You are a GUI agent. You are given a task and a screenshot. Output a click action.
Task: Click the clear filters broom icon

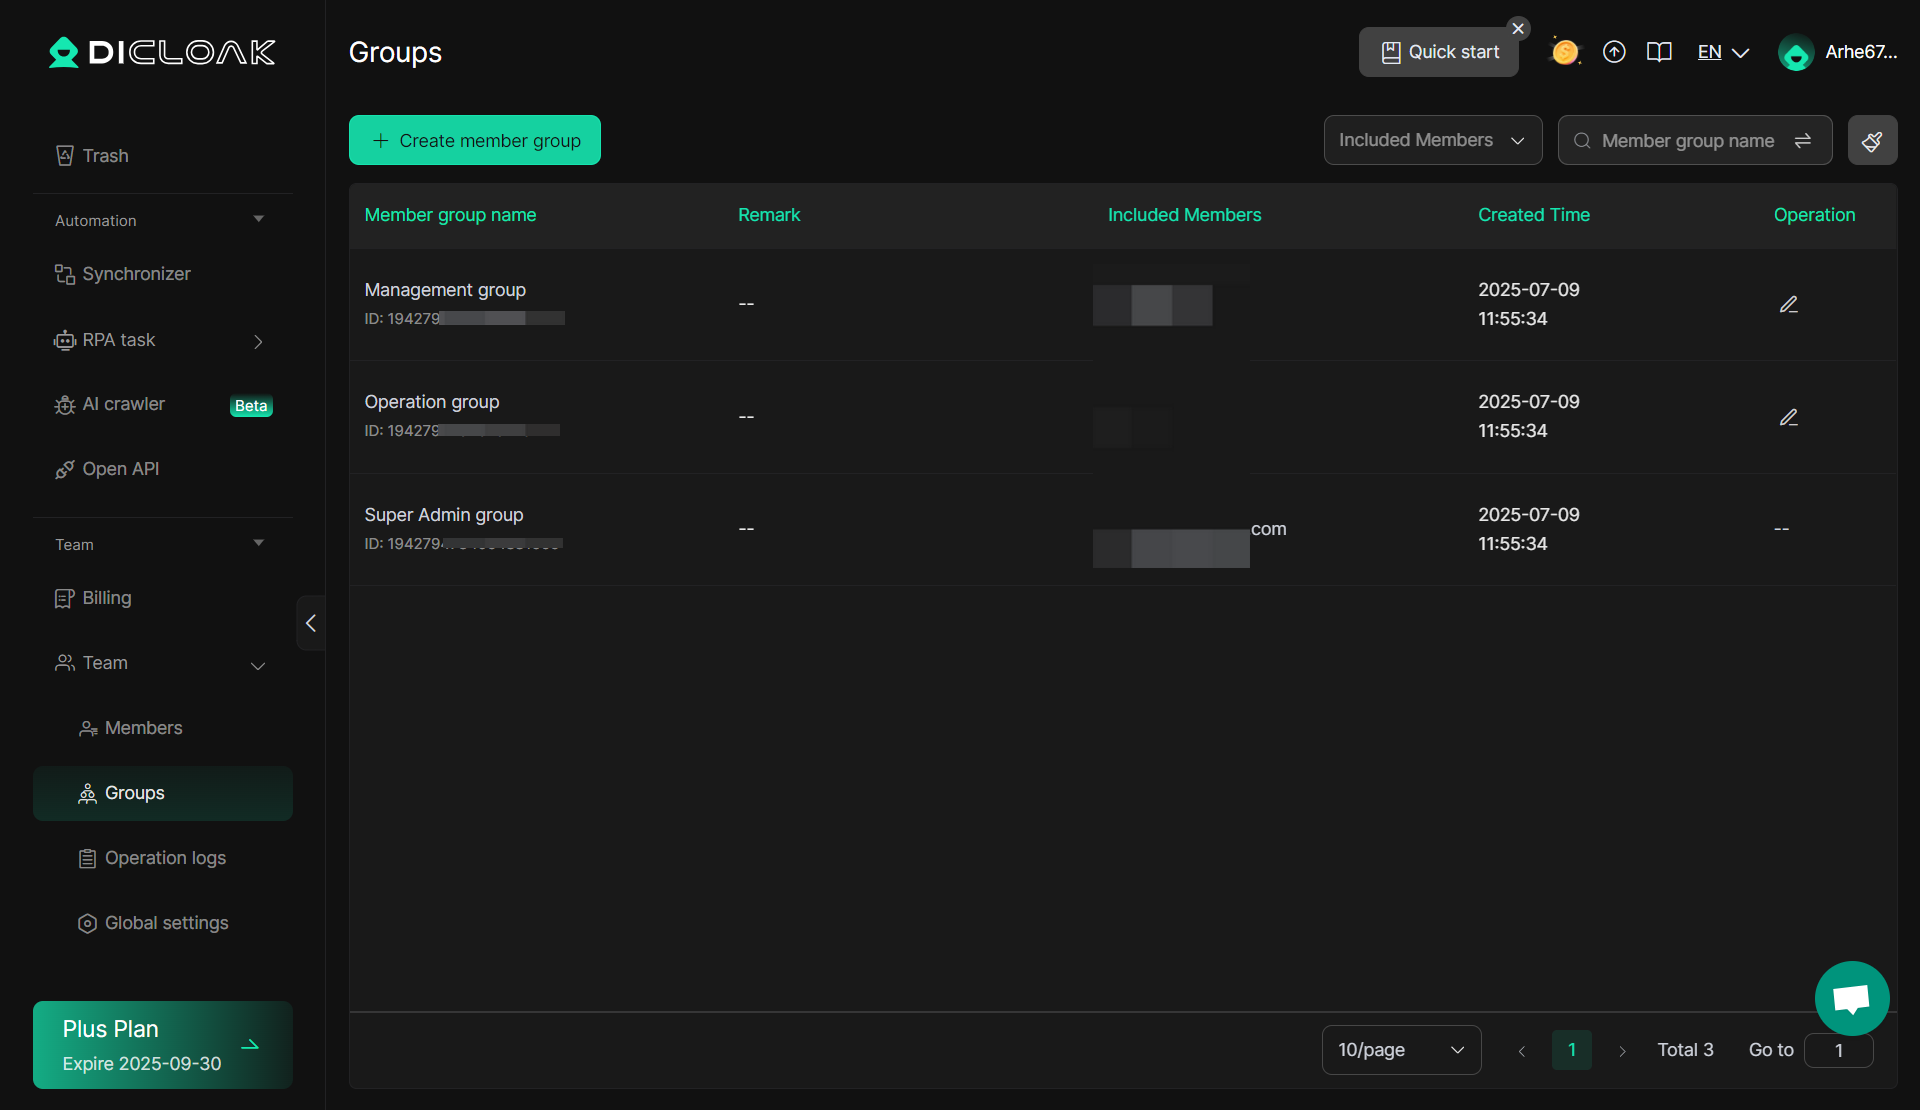[1872, 141]
